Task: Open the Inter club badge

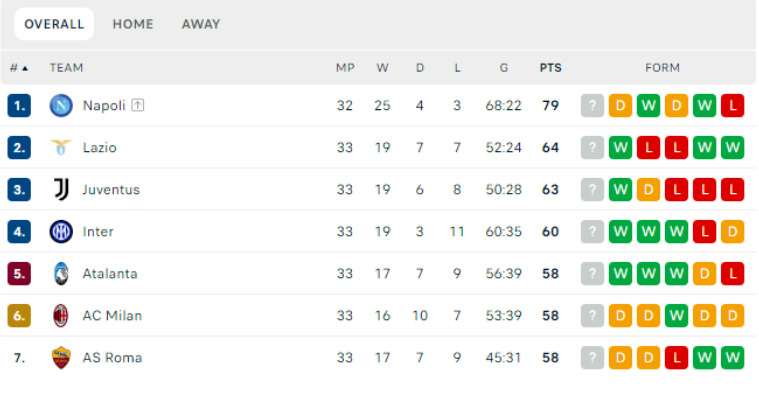Action: coord(61,231)
